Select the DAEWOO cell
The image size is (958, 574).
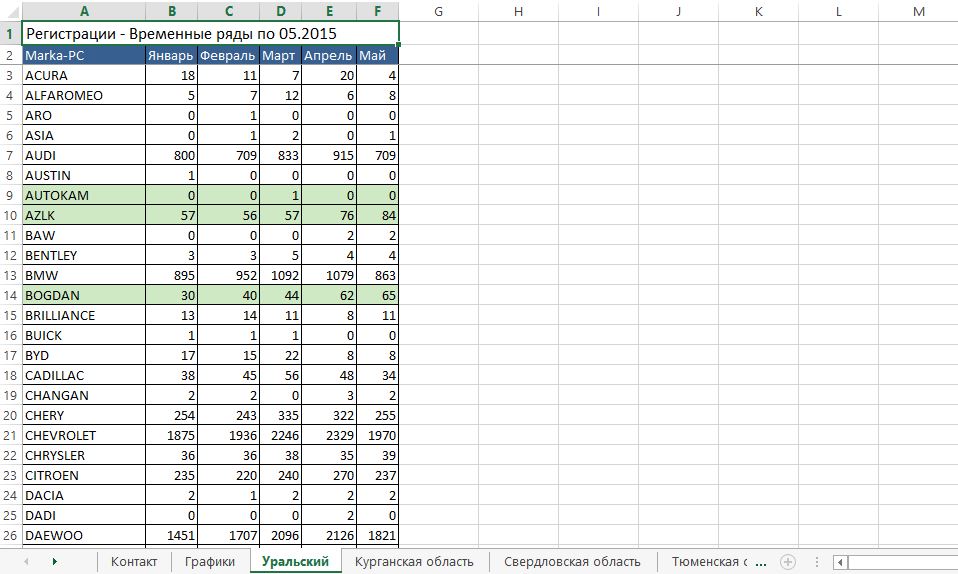click(x=84, y=535)
